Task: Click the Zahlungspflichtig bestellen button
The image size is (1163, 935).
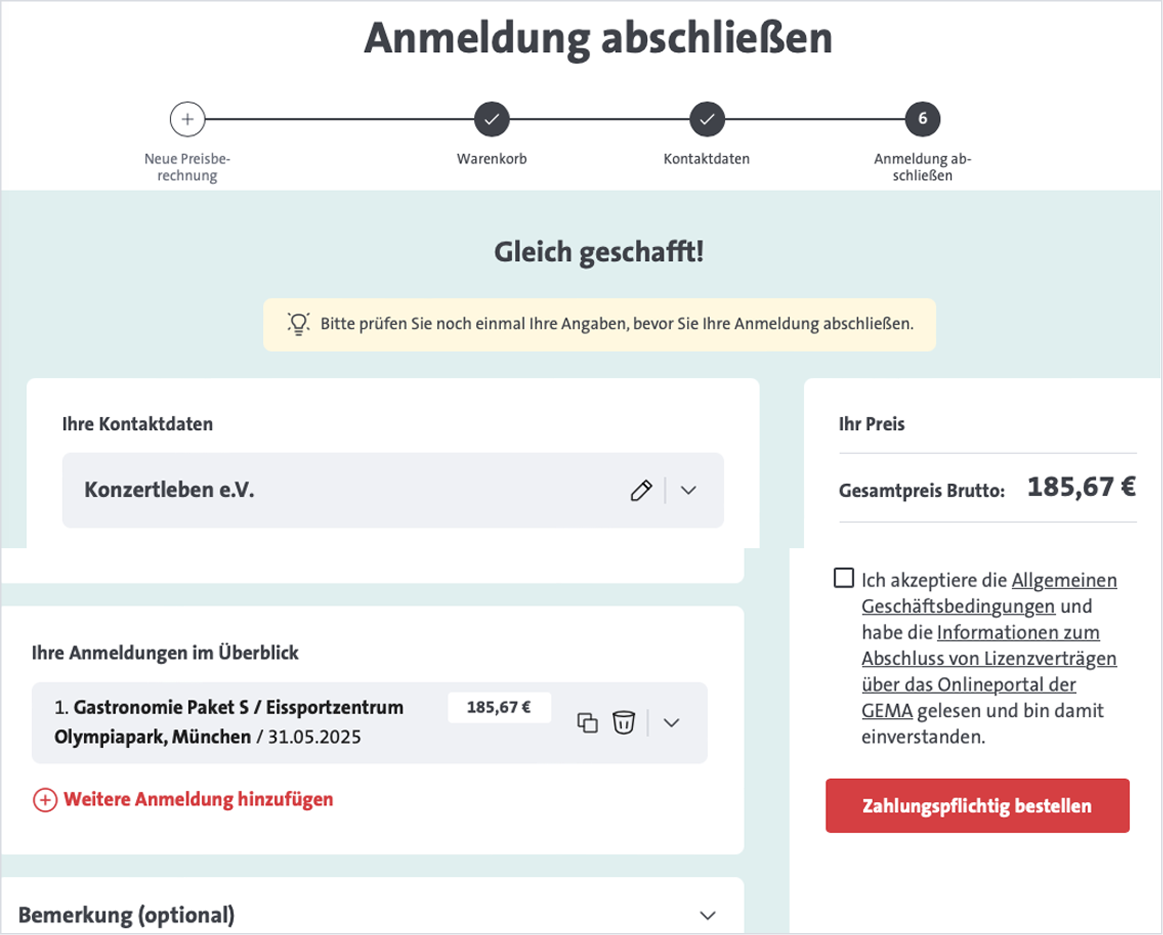Action: (x=977, y=805)
